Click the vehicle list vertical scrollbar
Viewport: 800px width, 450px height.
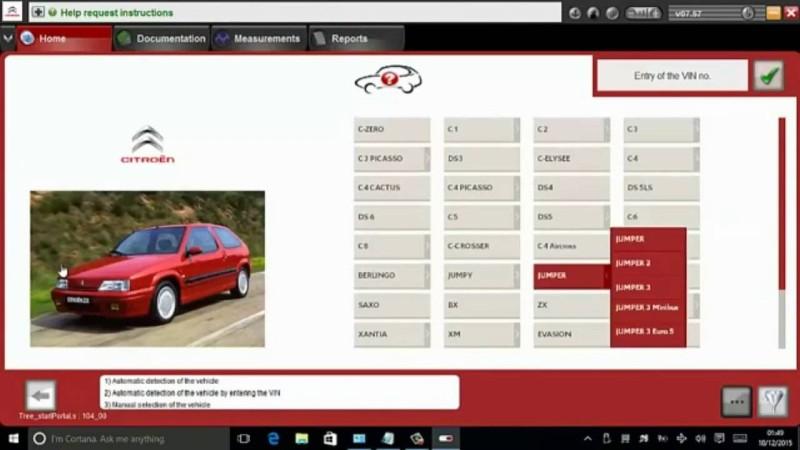pos(782,233)
